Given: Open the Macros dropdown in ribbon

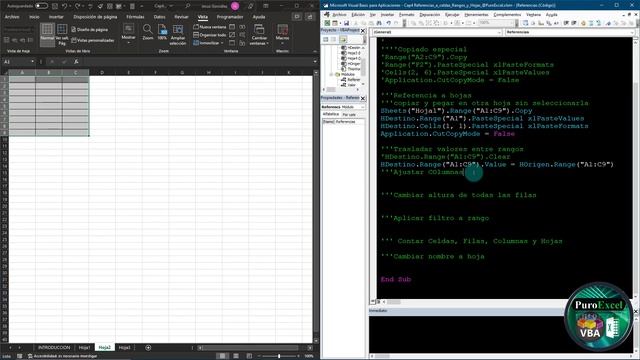Looking at the screenshot, I should tap(282, 34).
